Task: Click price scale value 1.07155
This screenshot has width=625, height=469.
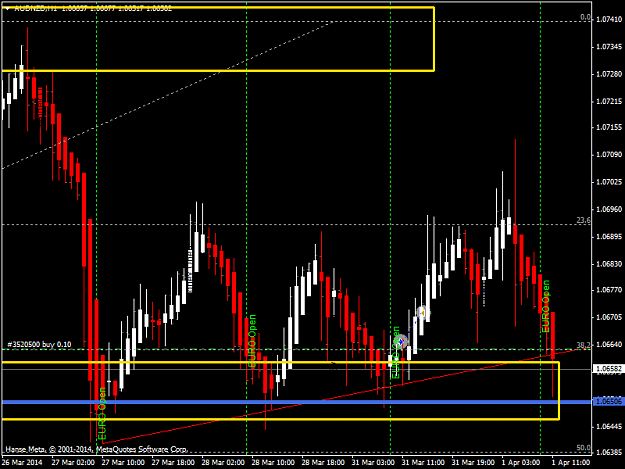Action: click(x=609, y=128)
